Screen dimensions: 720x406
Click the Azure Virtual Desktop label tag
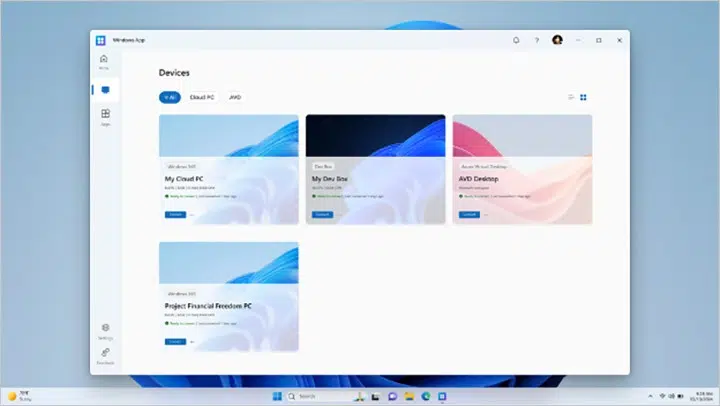(x=484, y=166)
